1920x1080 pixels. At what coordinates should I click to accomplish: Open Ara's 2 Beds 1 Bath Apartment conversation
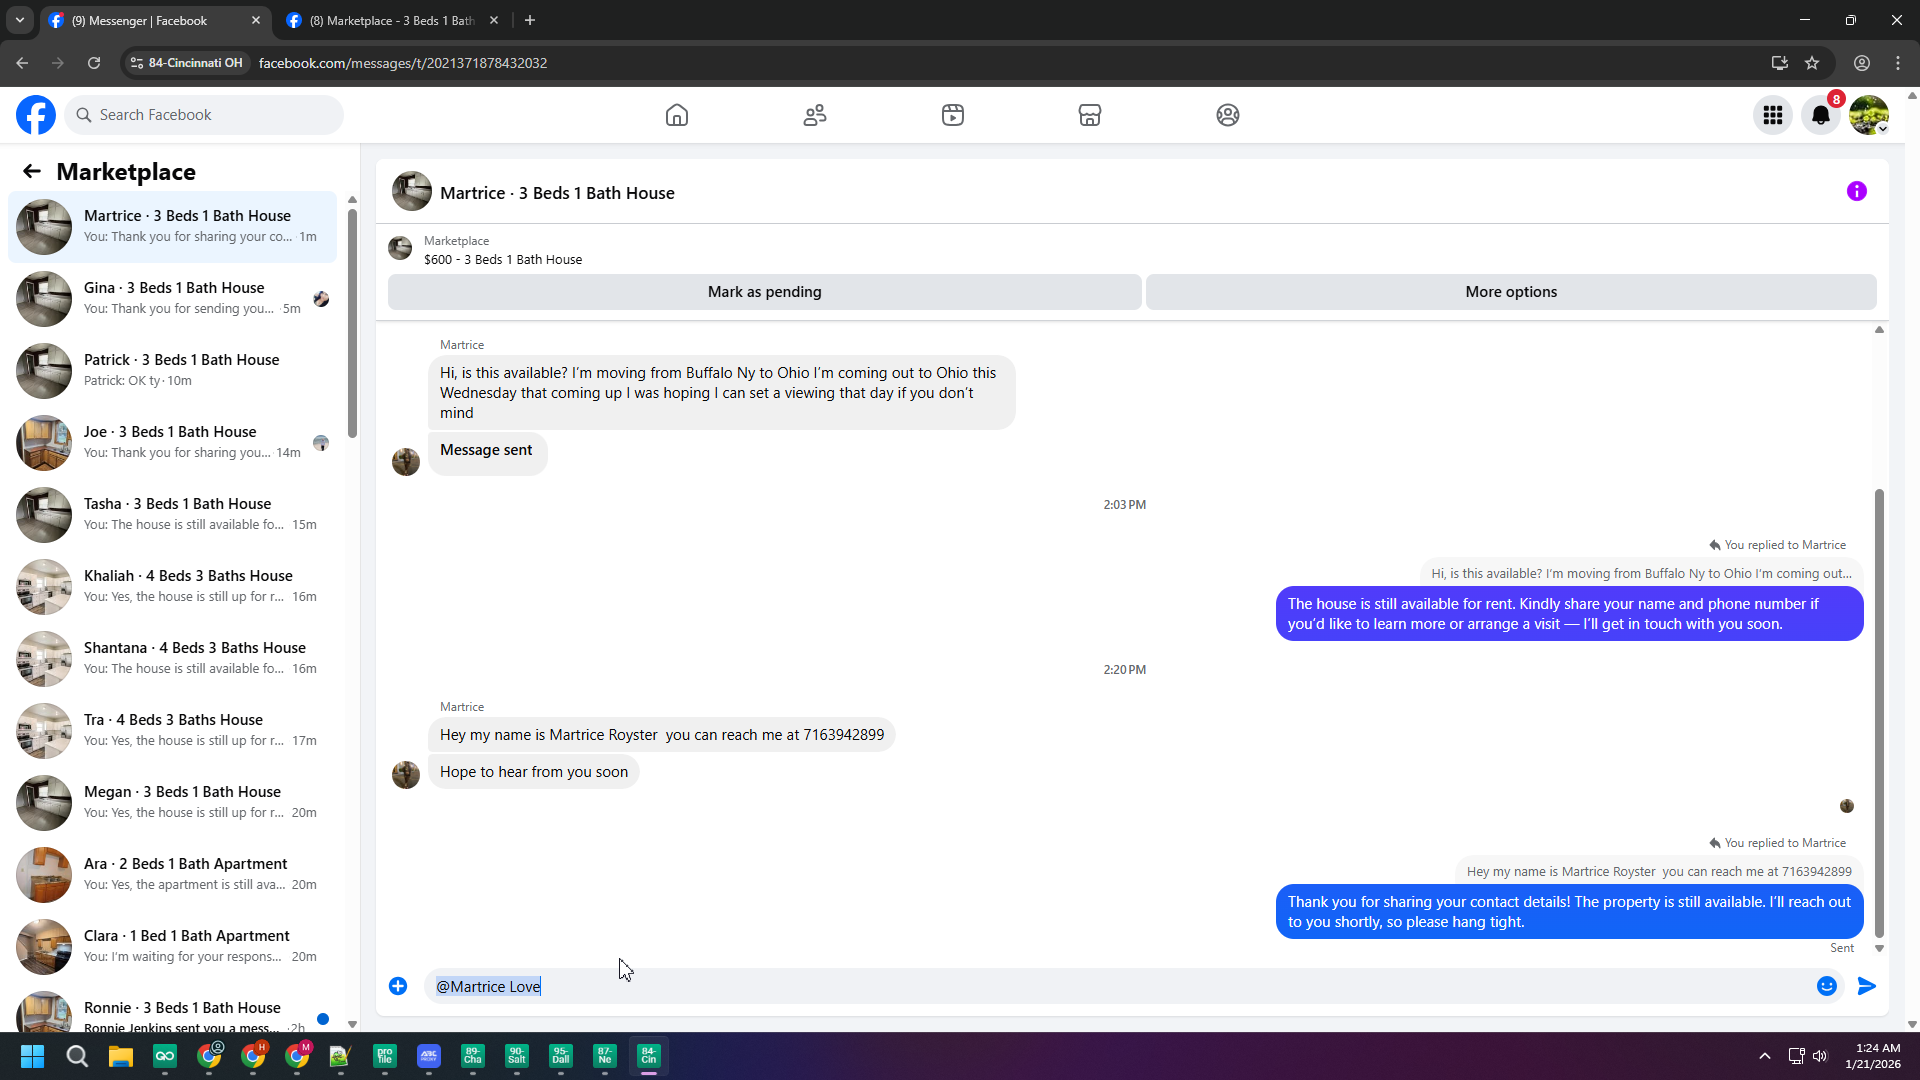pos(172,874)
